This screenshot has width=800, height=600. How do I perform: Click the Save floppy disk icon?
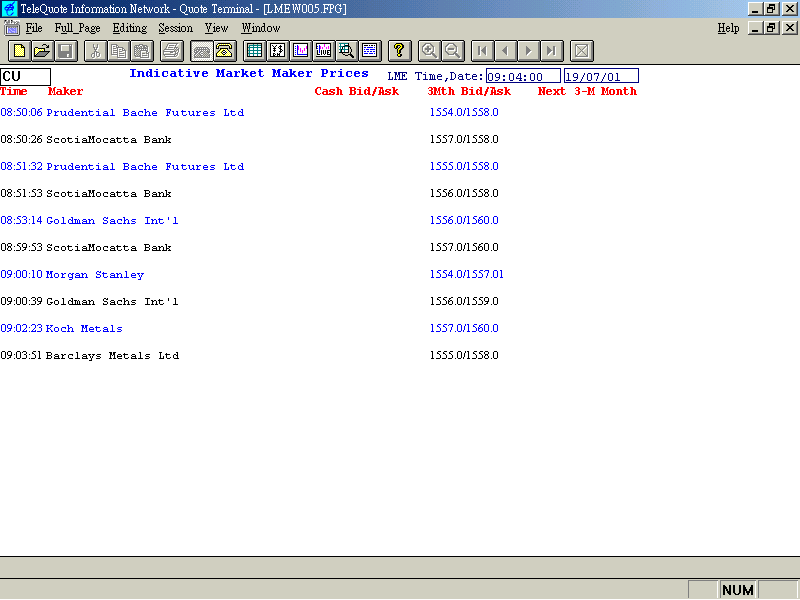tap(66, 51)
